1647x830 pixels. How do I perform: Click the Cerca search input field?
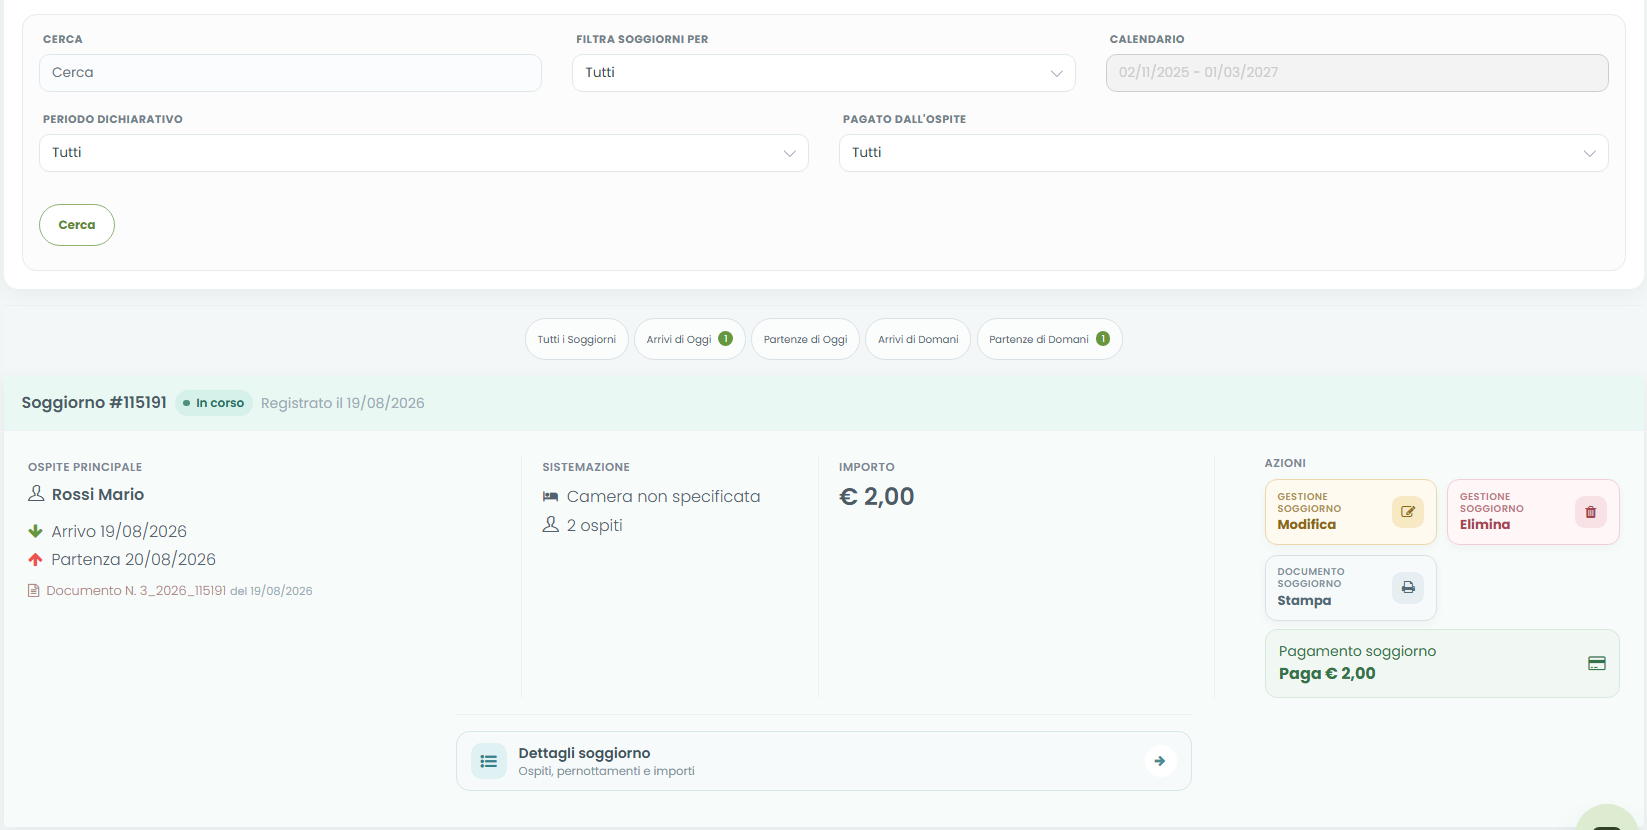coord(290,73)
